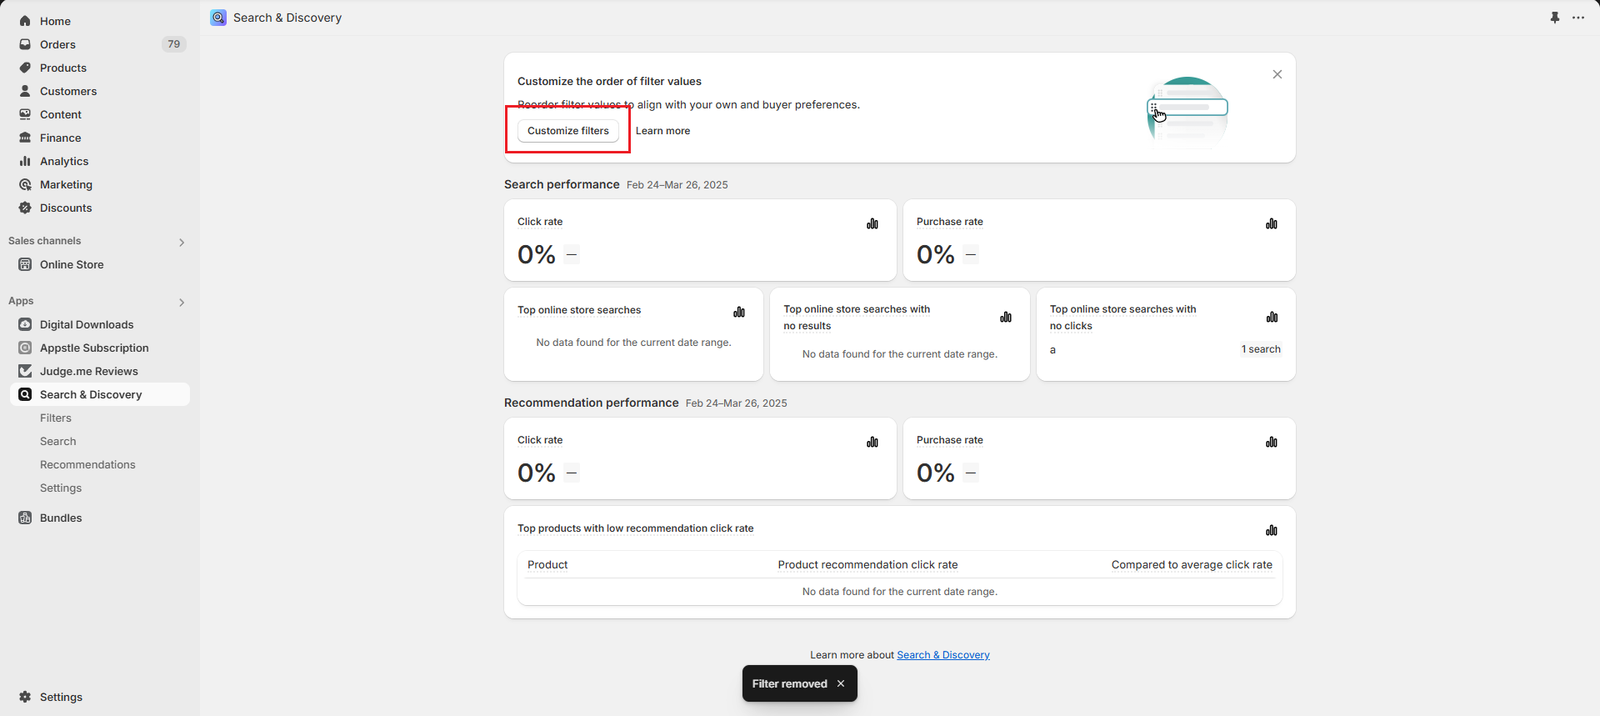Click the Learn more link
The image size is (1600, 716).
pyautogui.click(x=663, y=131)
